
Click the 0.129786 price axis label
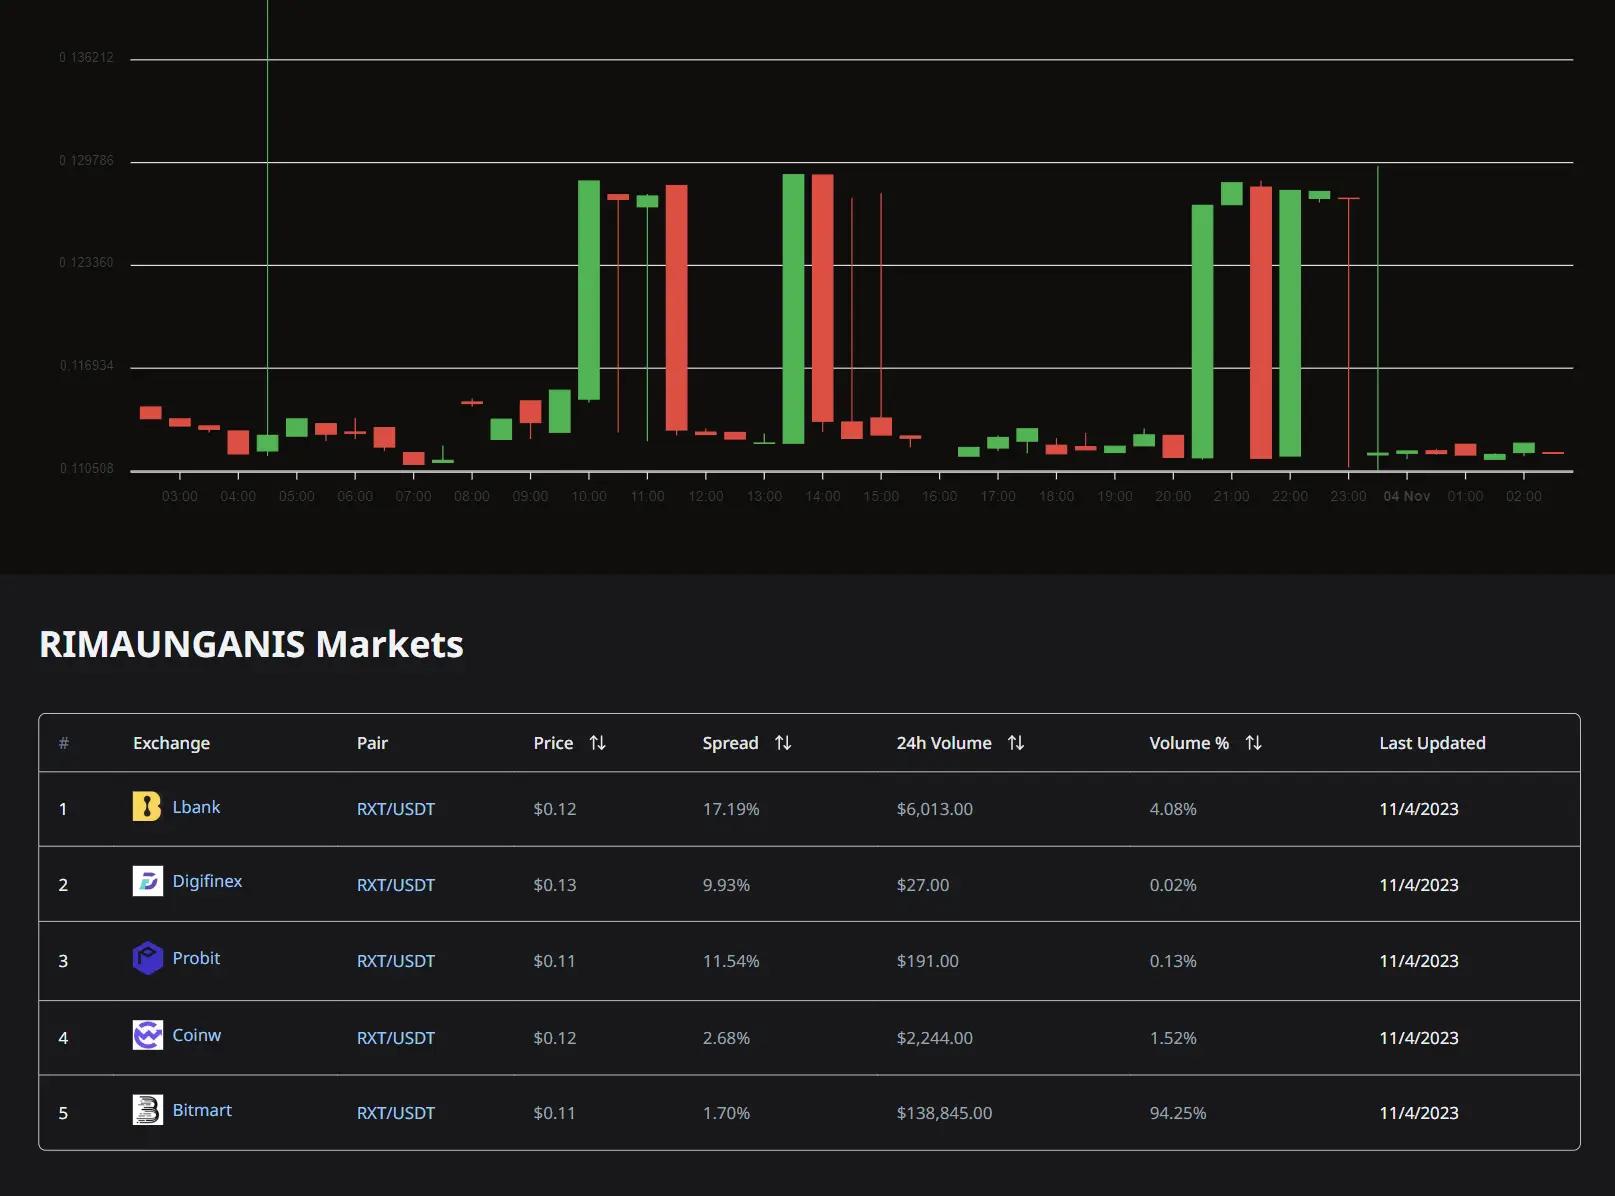(86, 160)
